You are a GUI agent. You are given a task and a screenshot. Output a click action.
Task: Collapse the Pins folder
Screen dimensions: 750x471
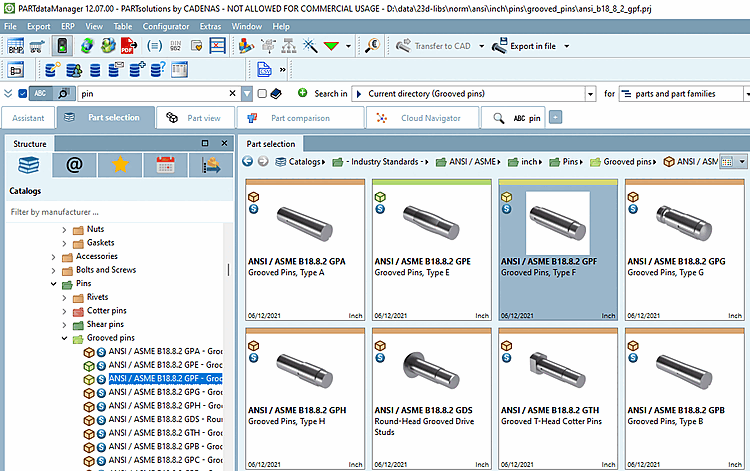[53, 284]
